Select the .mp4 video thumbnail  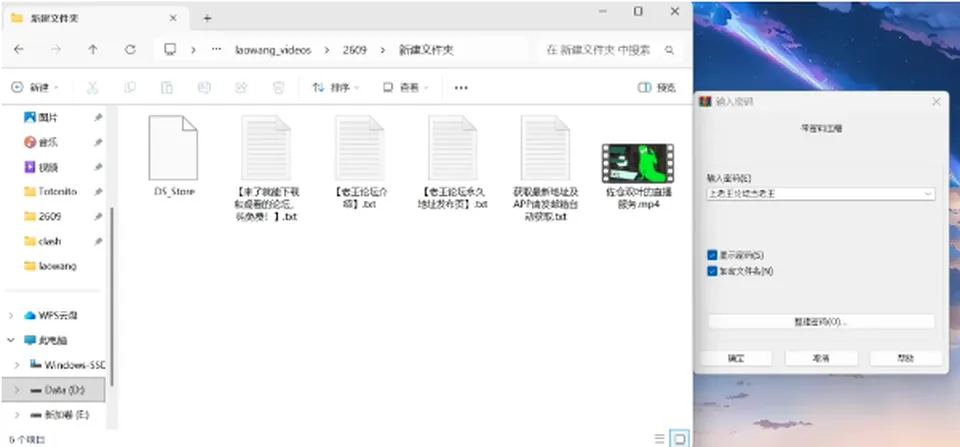(x=637, y=163)
